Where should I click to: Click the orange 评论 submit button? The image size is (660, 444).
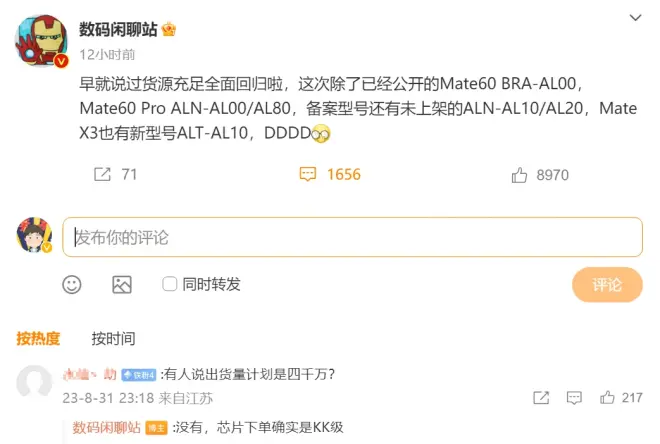tap(607, 285)
